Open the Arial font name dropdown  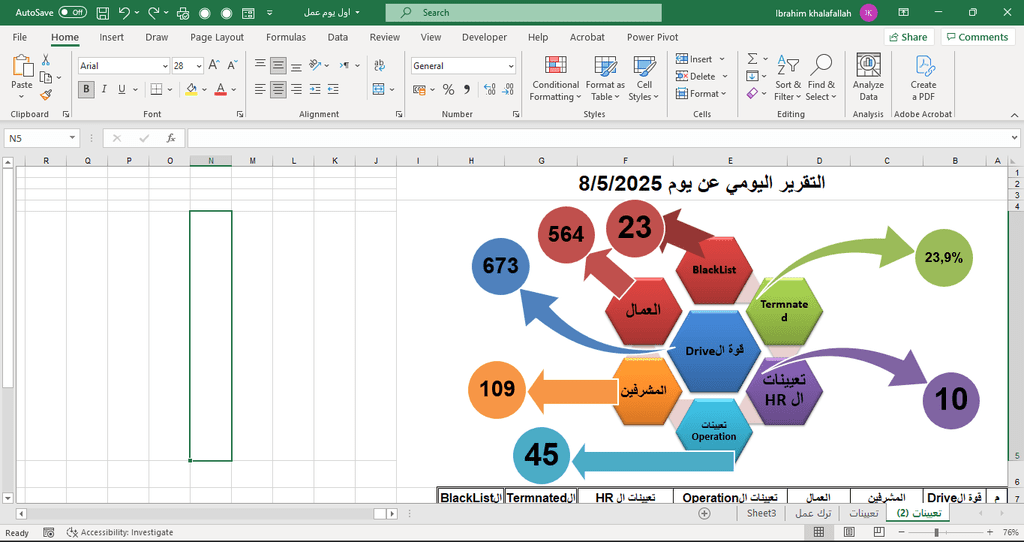(165, 66)
